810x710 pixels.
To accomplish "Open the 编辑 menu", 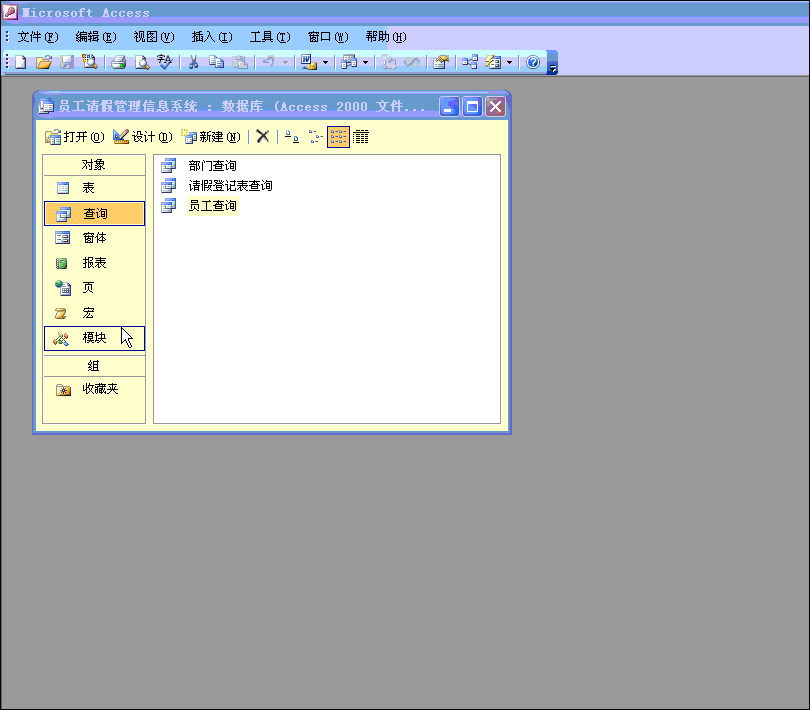I will (x=96, y=37).
